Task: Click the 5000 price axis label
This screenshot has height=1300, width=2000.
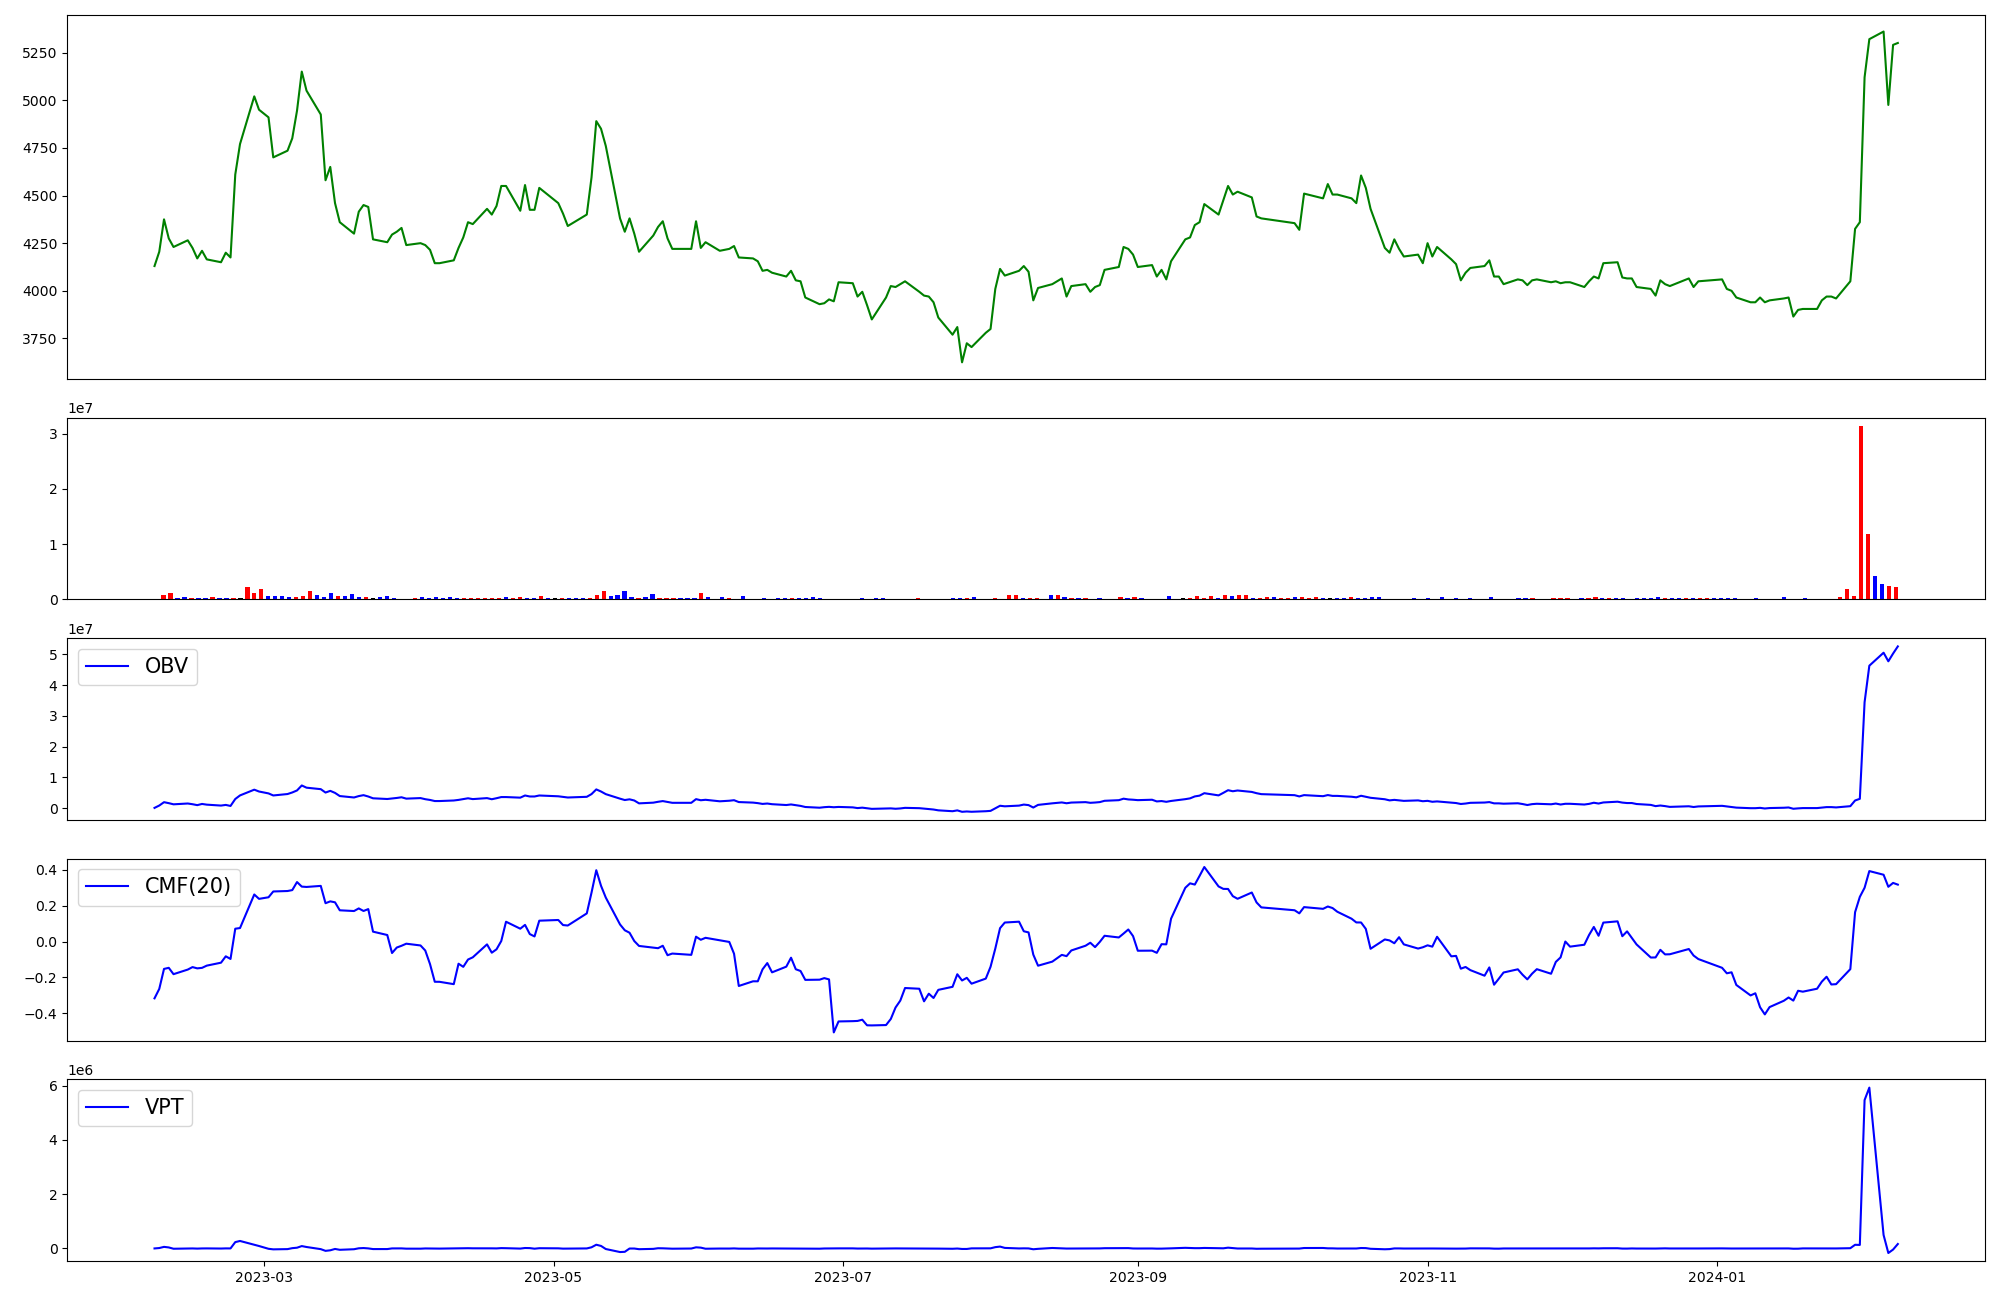Action: [x=40, y=101]
